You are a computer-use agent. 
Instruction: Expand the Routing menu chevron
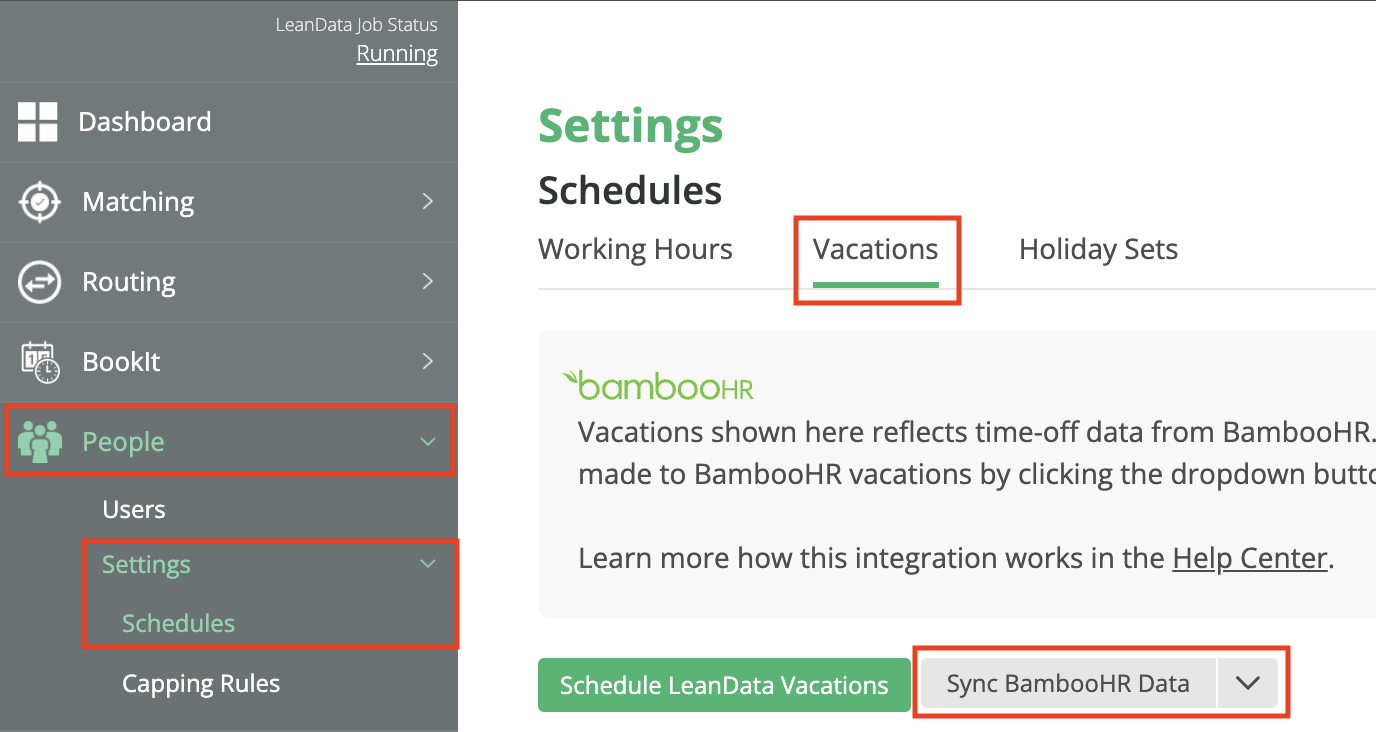[428, 282]
